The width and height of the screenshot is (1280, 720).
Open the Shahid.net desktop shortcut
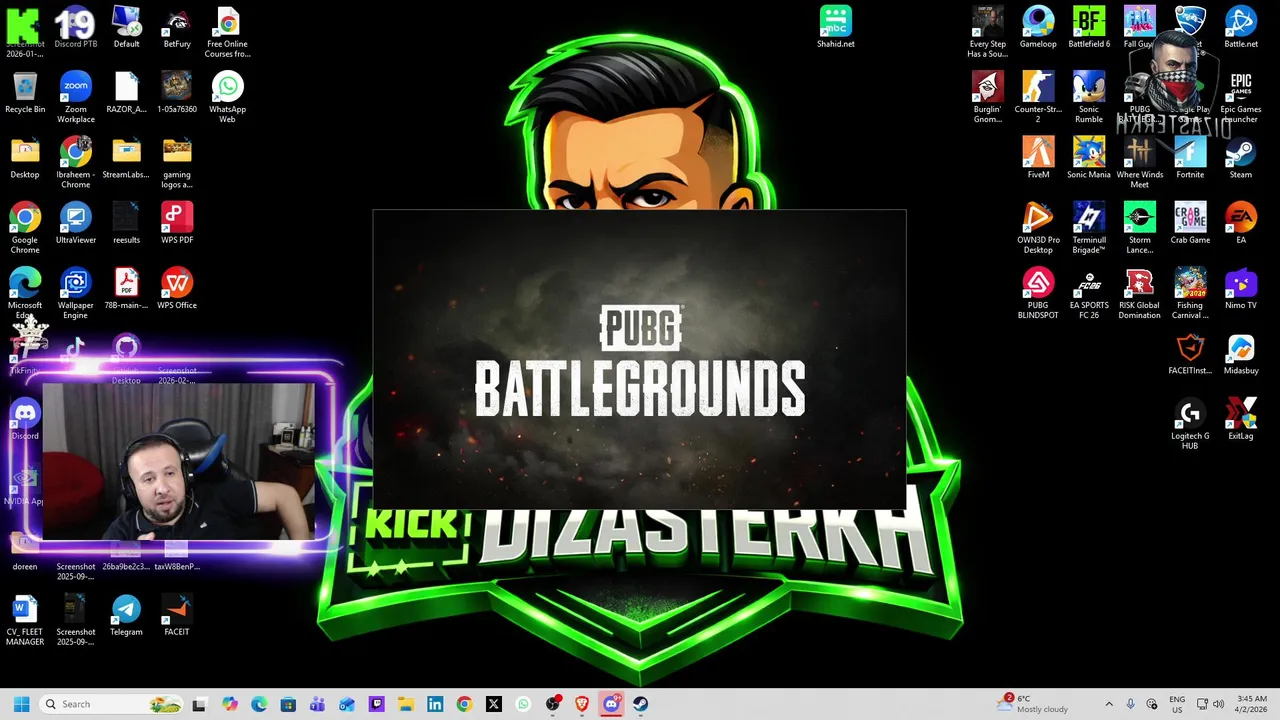point(835,28)
